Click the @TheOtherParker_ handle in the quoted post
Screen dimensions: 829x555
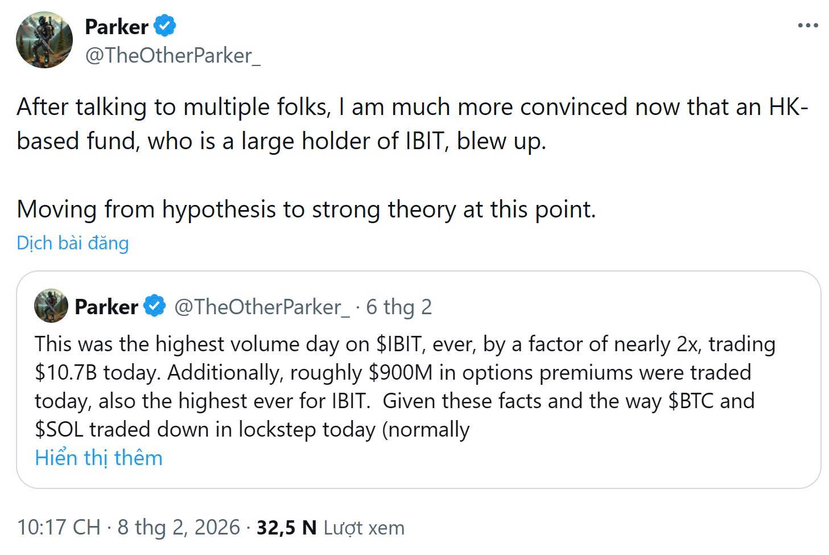(263, 306)
